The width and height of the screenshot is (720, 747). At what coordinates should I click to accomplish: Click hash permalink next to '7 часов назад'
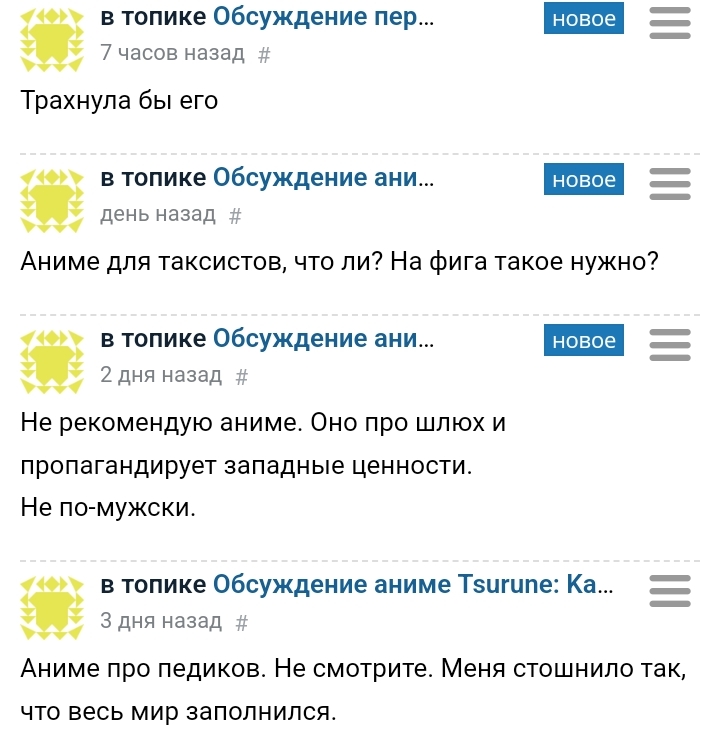[264, 55]
